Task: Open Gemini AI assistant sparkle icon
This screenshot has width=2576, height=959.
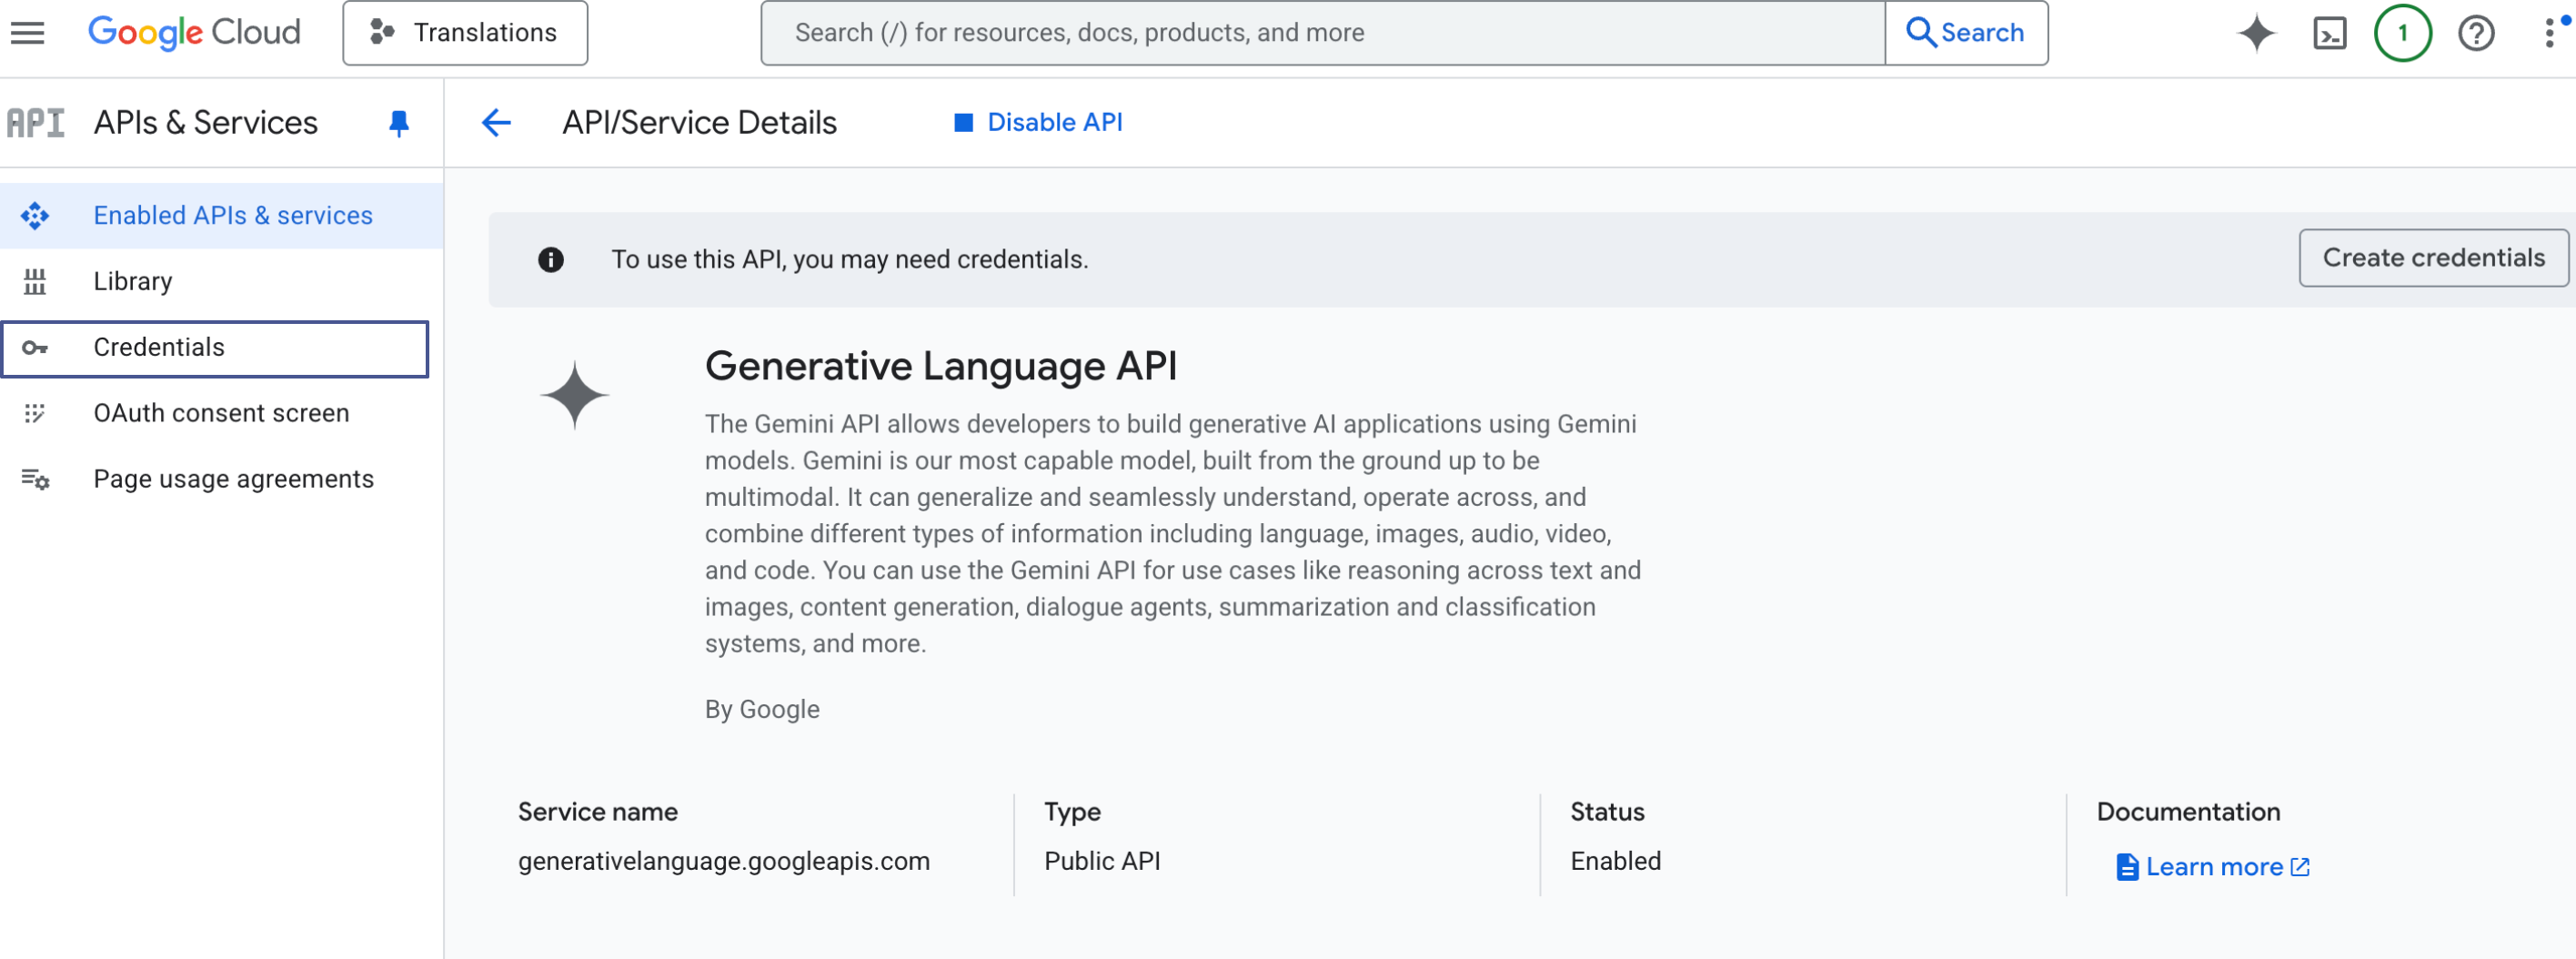Action: click(x=2255, y=33)
